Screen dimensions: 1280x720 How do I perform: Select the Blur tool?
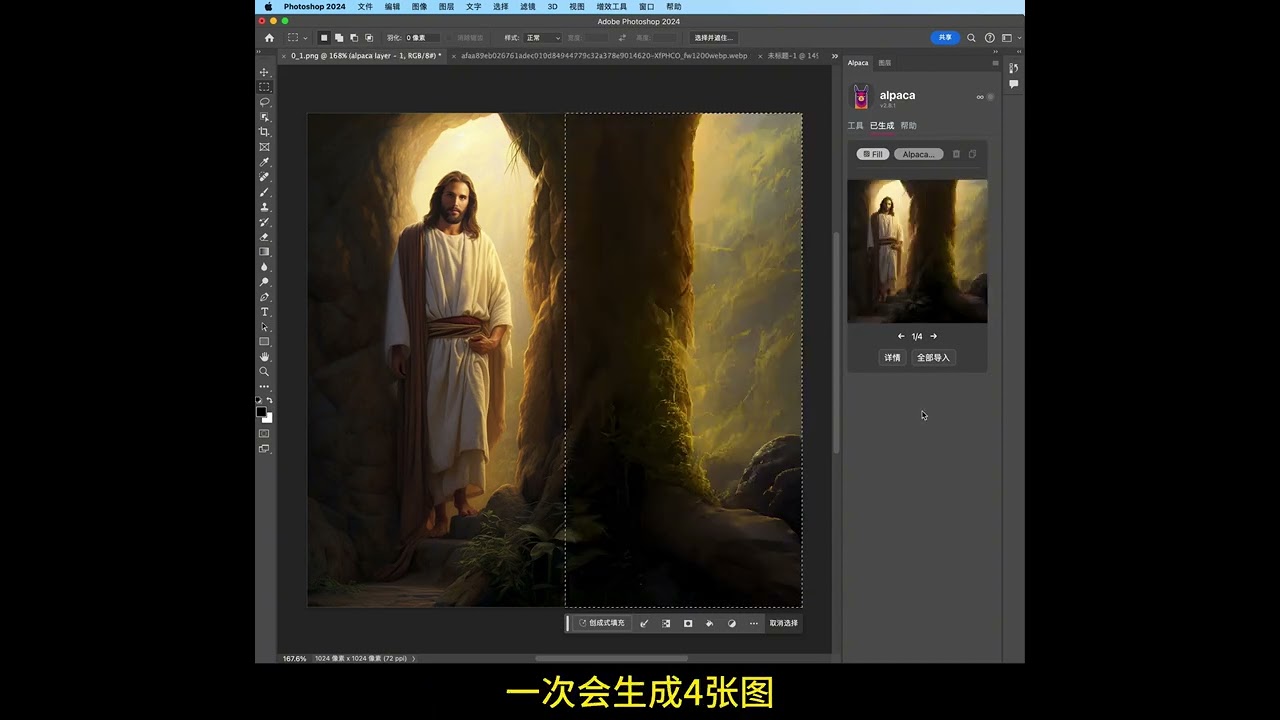point(264,267)
